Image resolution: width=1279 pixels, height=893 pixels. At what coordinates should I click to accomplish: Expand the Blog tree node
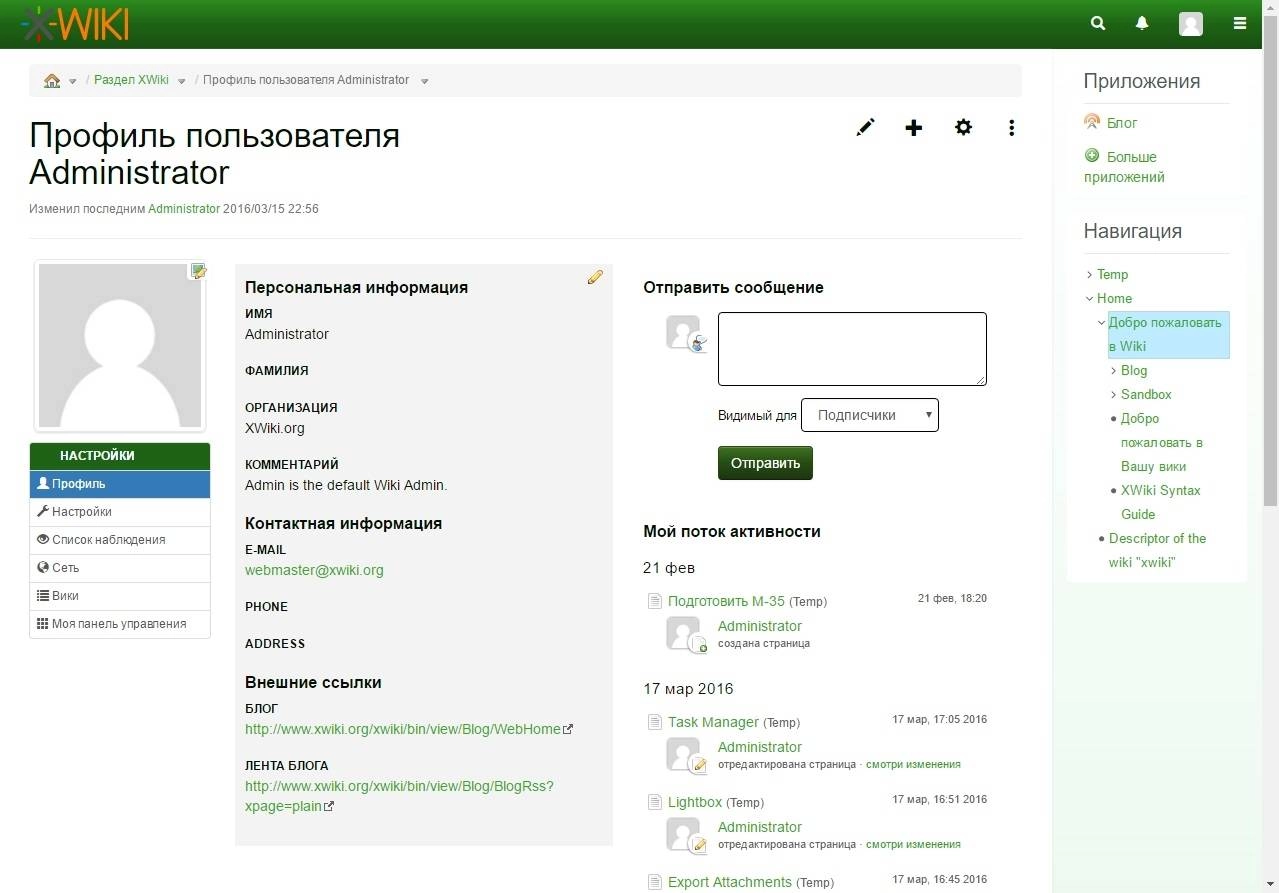coord(1113,371)
